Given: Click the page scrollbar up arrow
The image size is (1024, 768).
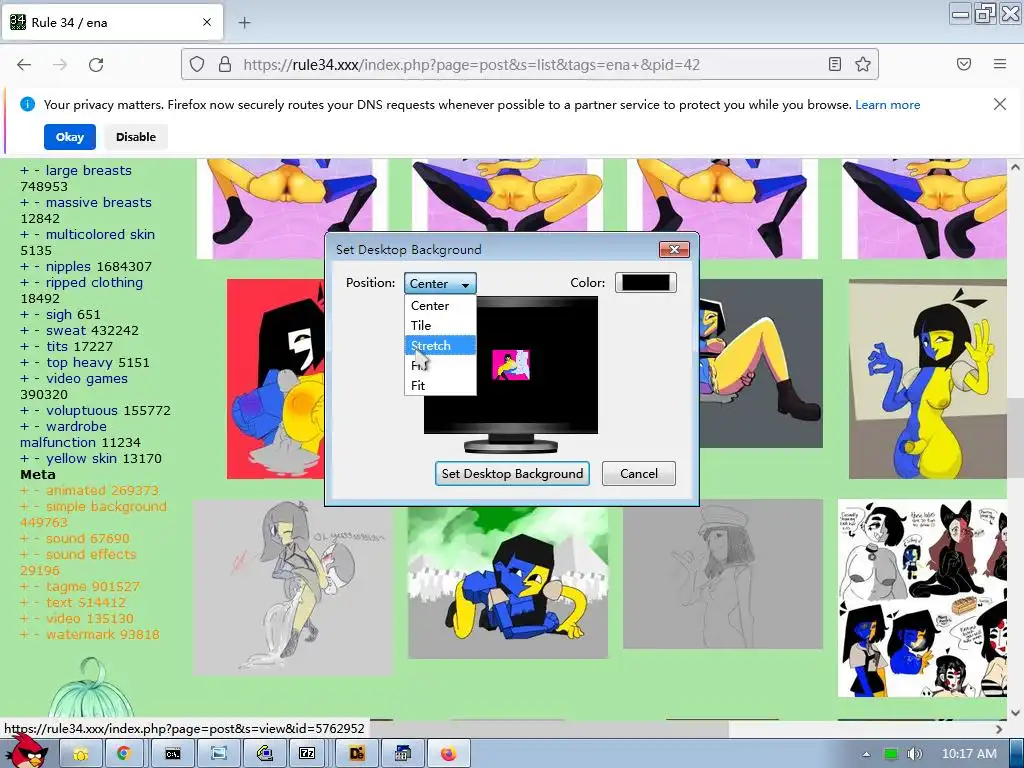Looking at the screenshot, I should [1016, 167].
